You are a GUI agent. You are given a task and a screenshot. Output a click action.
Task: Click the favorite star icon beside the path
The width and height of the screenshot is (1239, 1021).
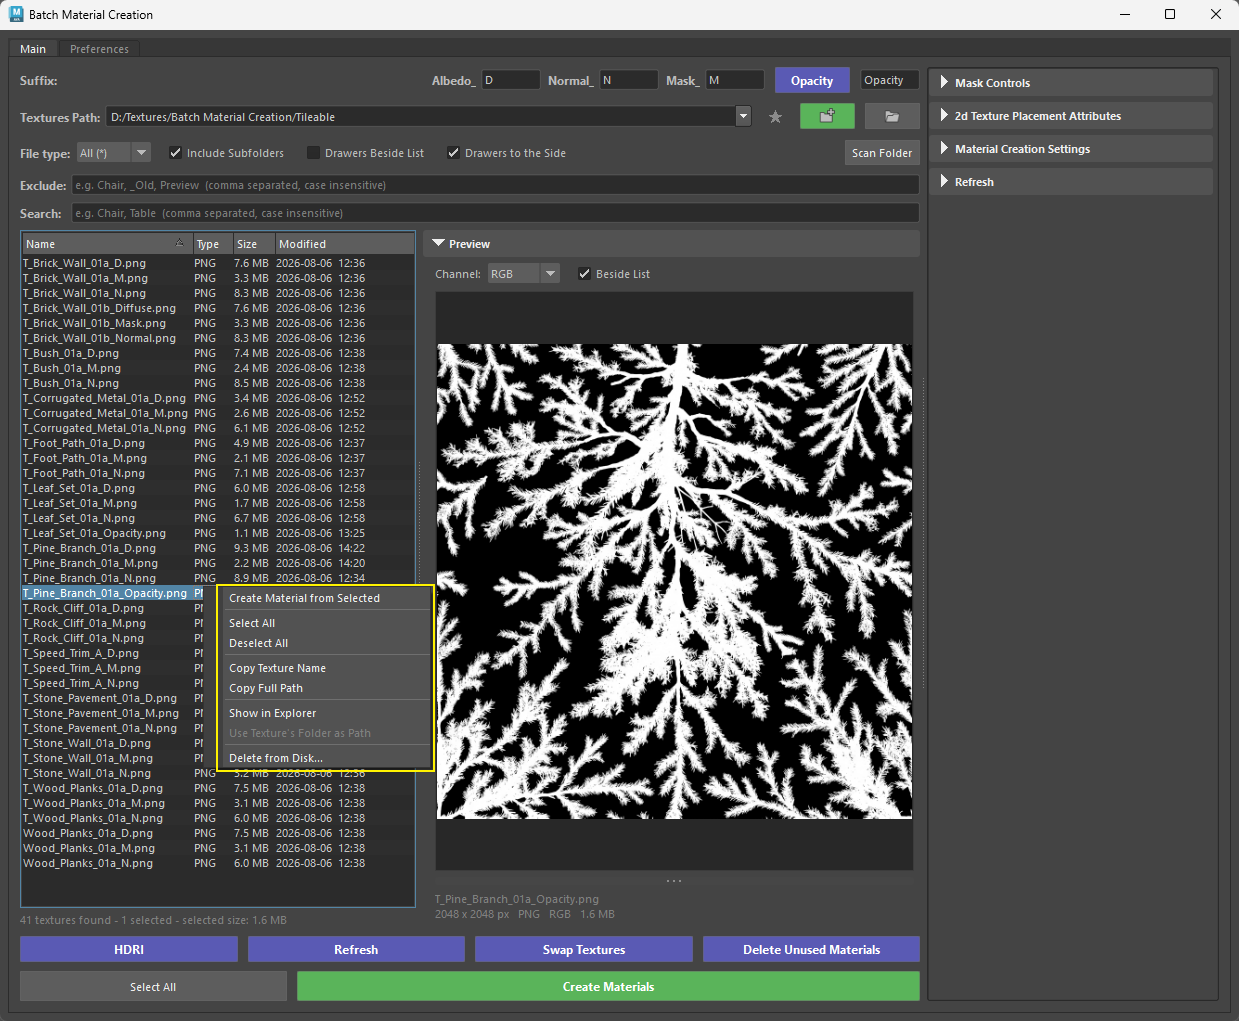[775, 117]
